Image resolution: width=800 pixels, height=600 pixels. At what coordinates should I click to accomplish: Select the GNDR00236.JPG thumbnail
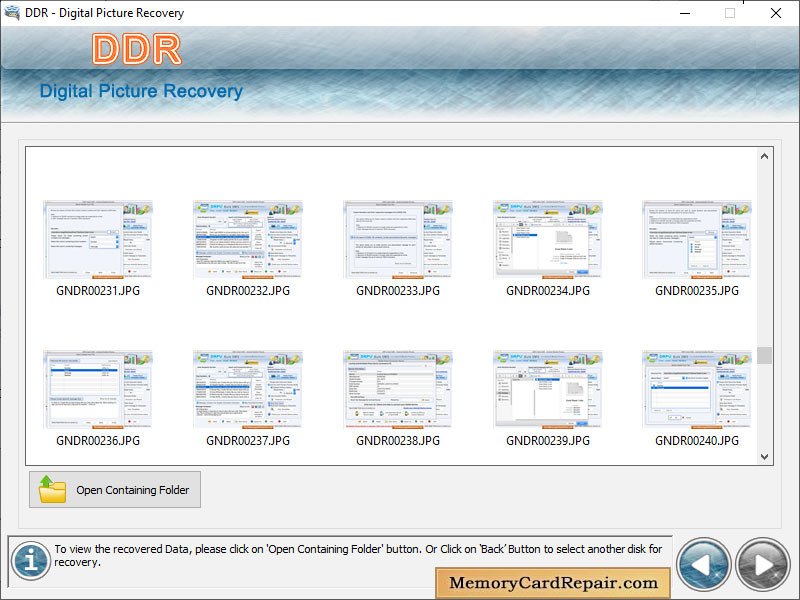click(x=98, y=389)
